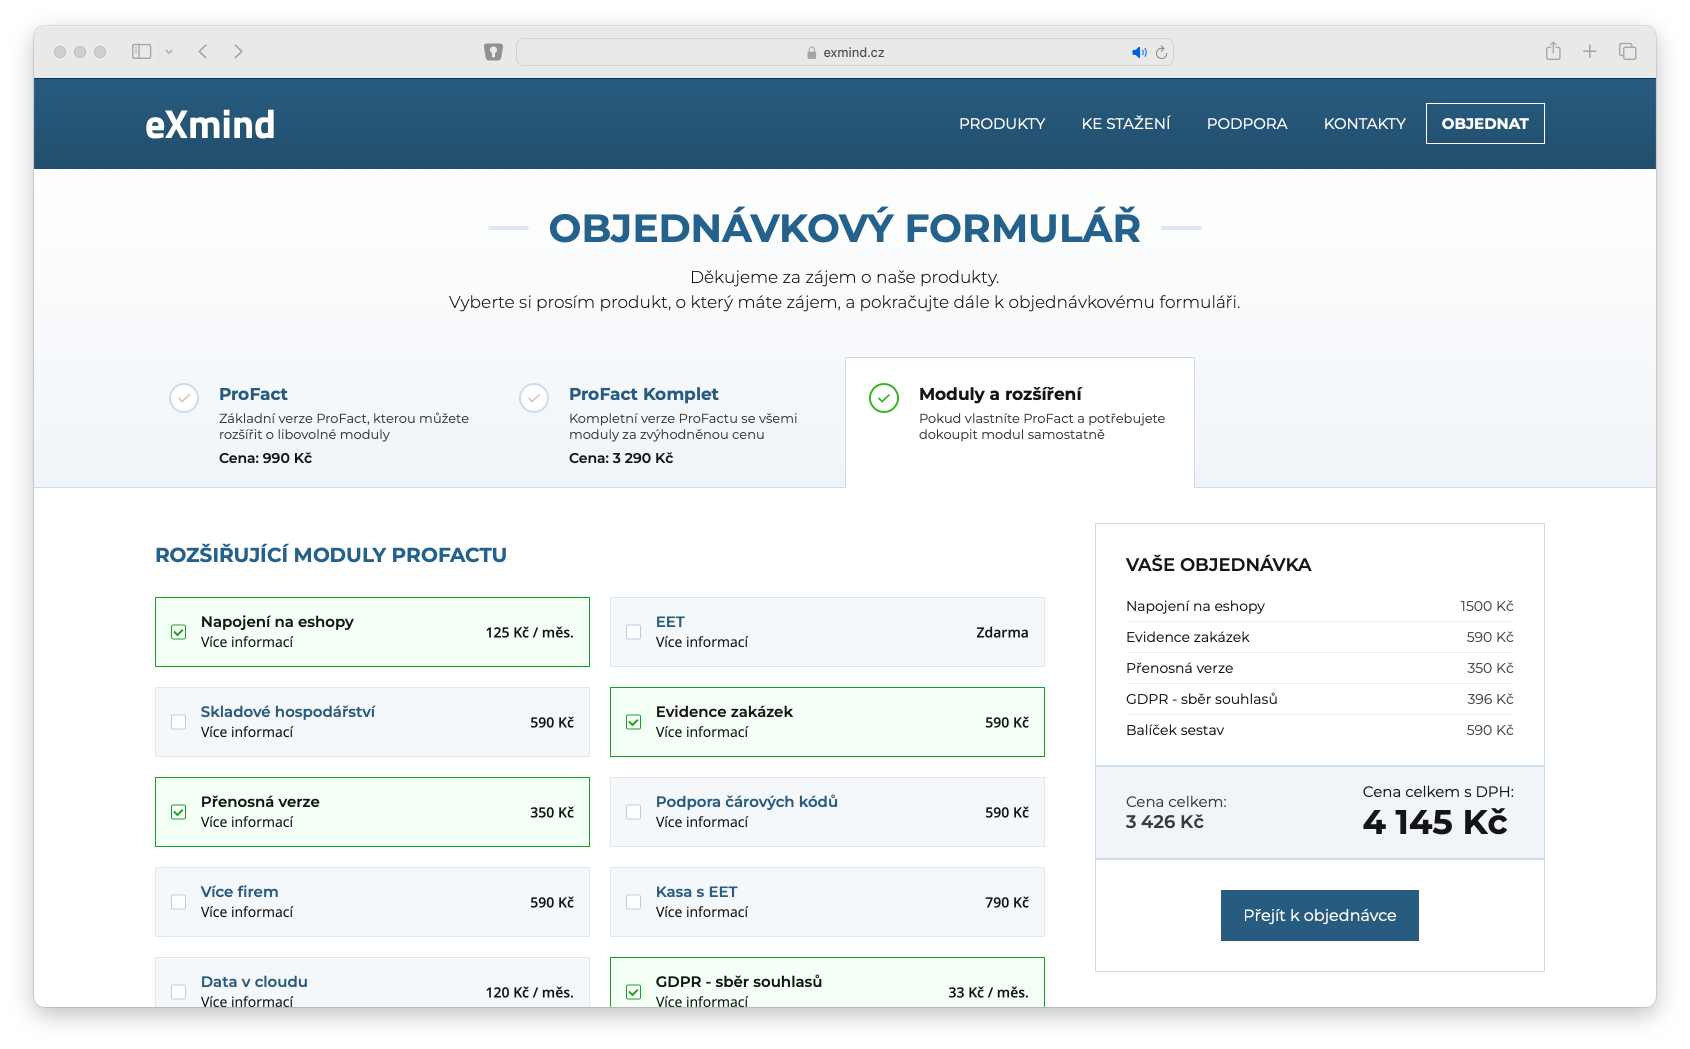Image resolution: width=1690 pixels, height=1049 pixels.
Task: Uncheck the Přenosná verze checkbox
Action: [179, 812]
